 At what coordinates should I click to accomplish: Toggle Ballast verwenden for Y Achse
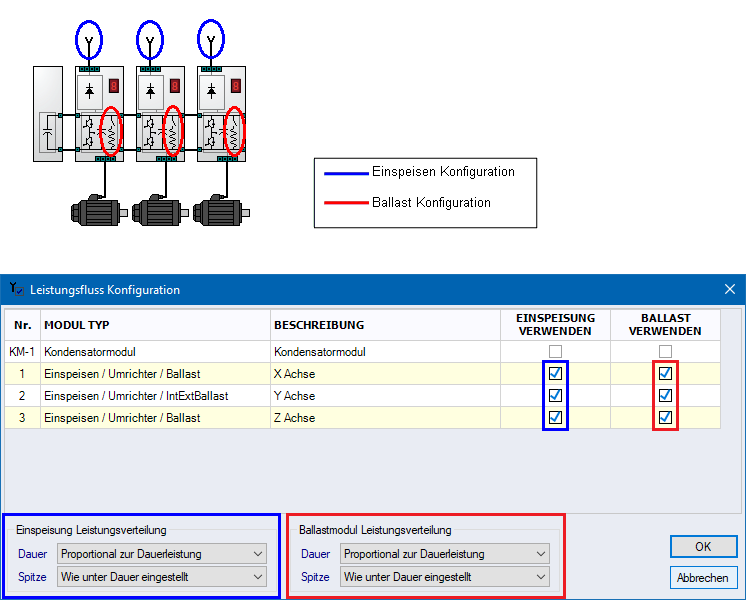click(665, 396)
